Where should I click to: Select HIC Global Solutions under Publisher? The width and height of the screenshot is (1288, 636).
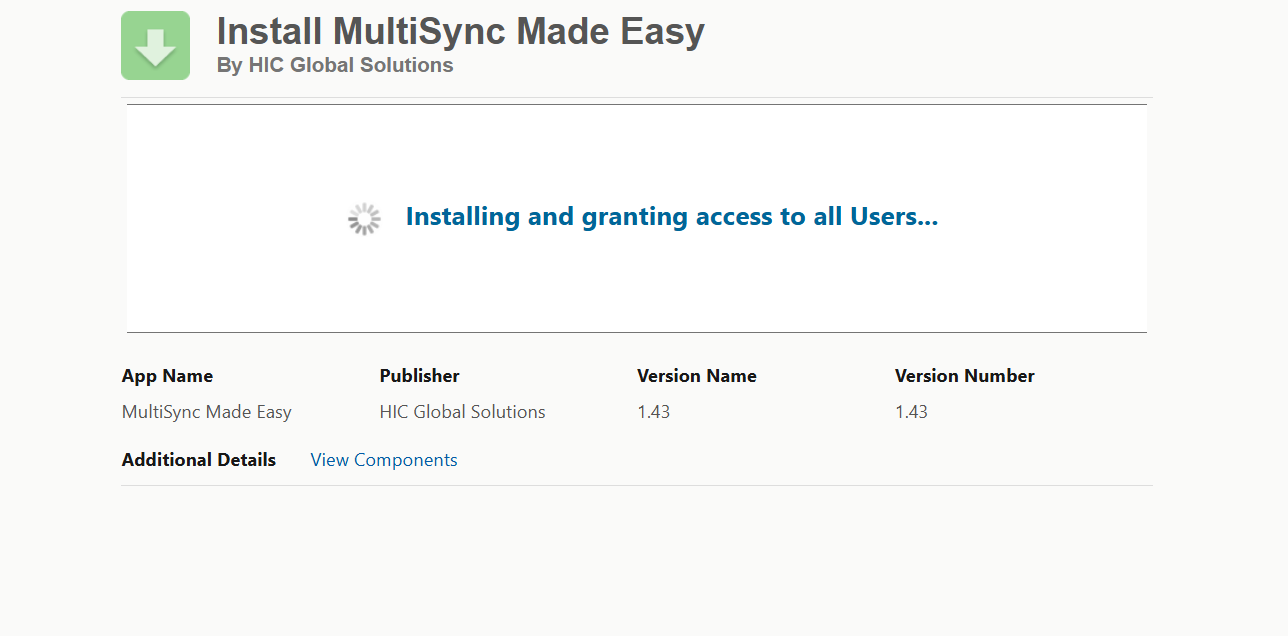(x=462, y=412)
